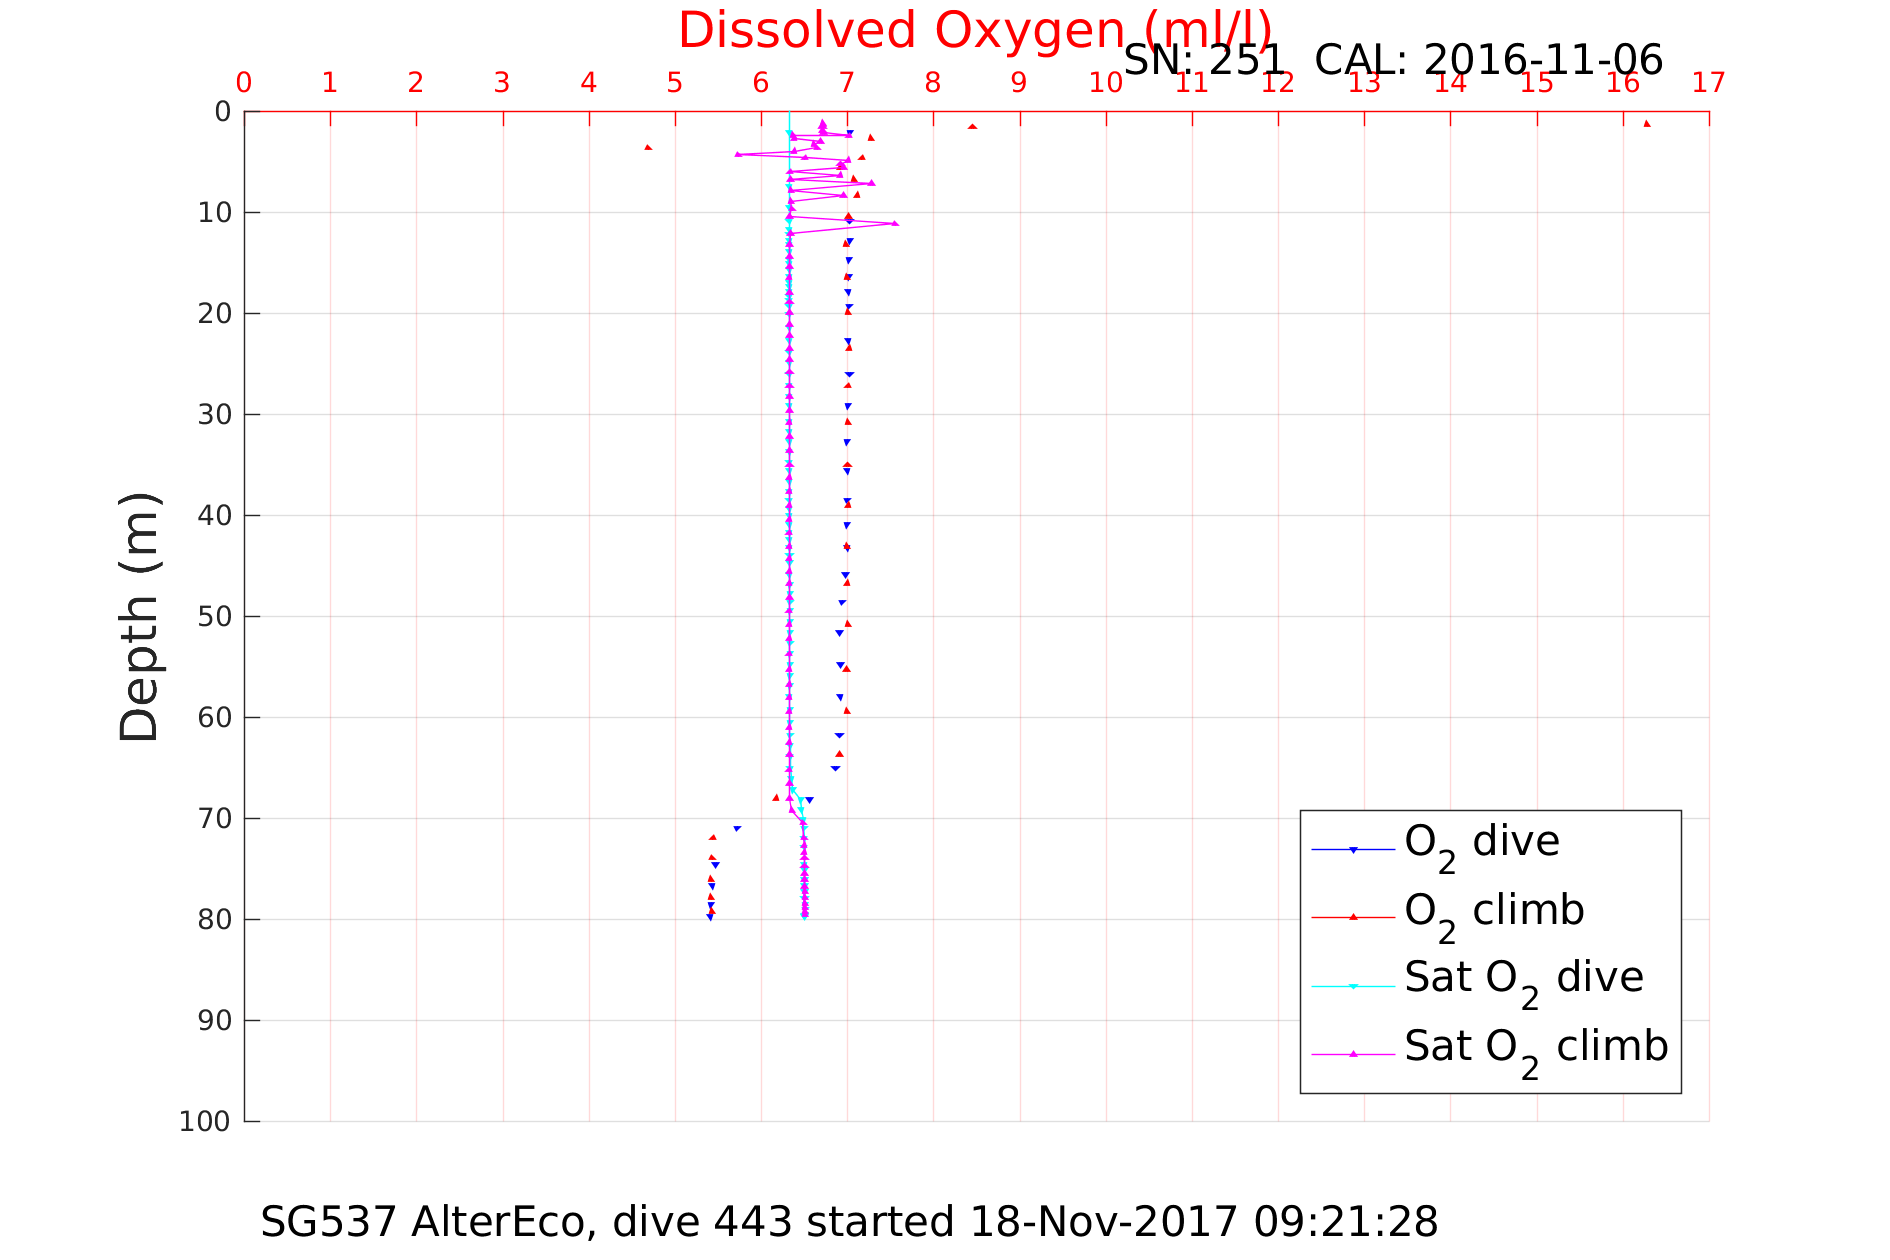The width and height of the screenshot is (1890, 1260).
Task: Click the red oxygen tick label '4'
Action: click(x=589, y=83)
